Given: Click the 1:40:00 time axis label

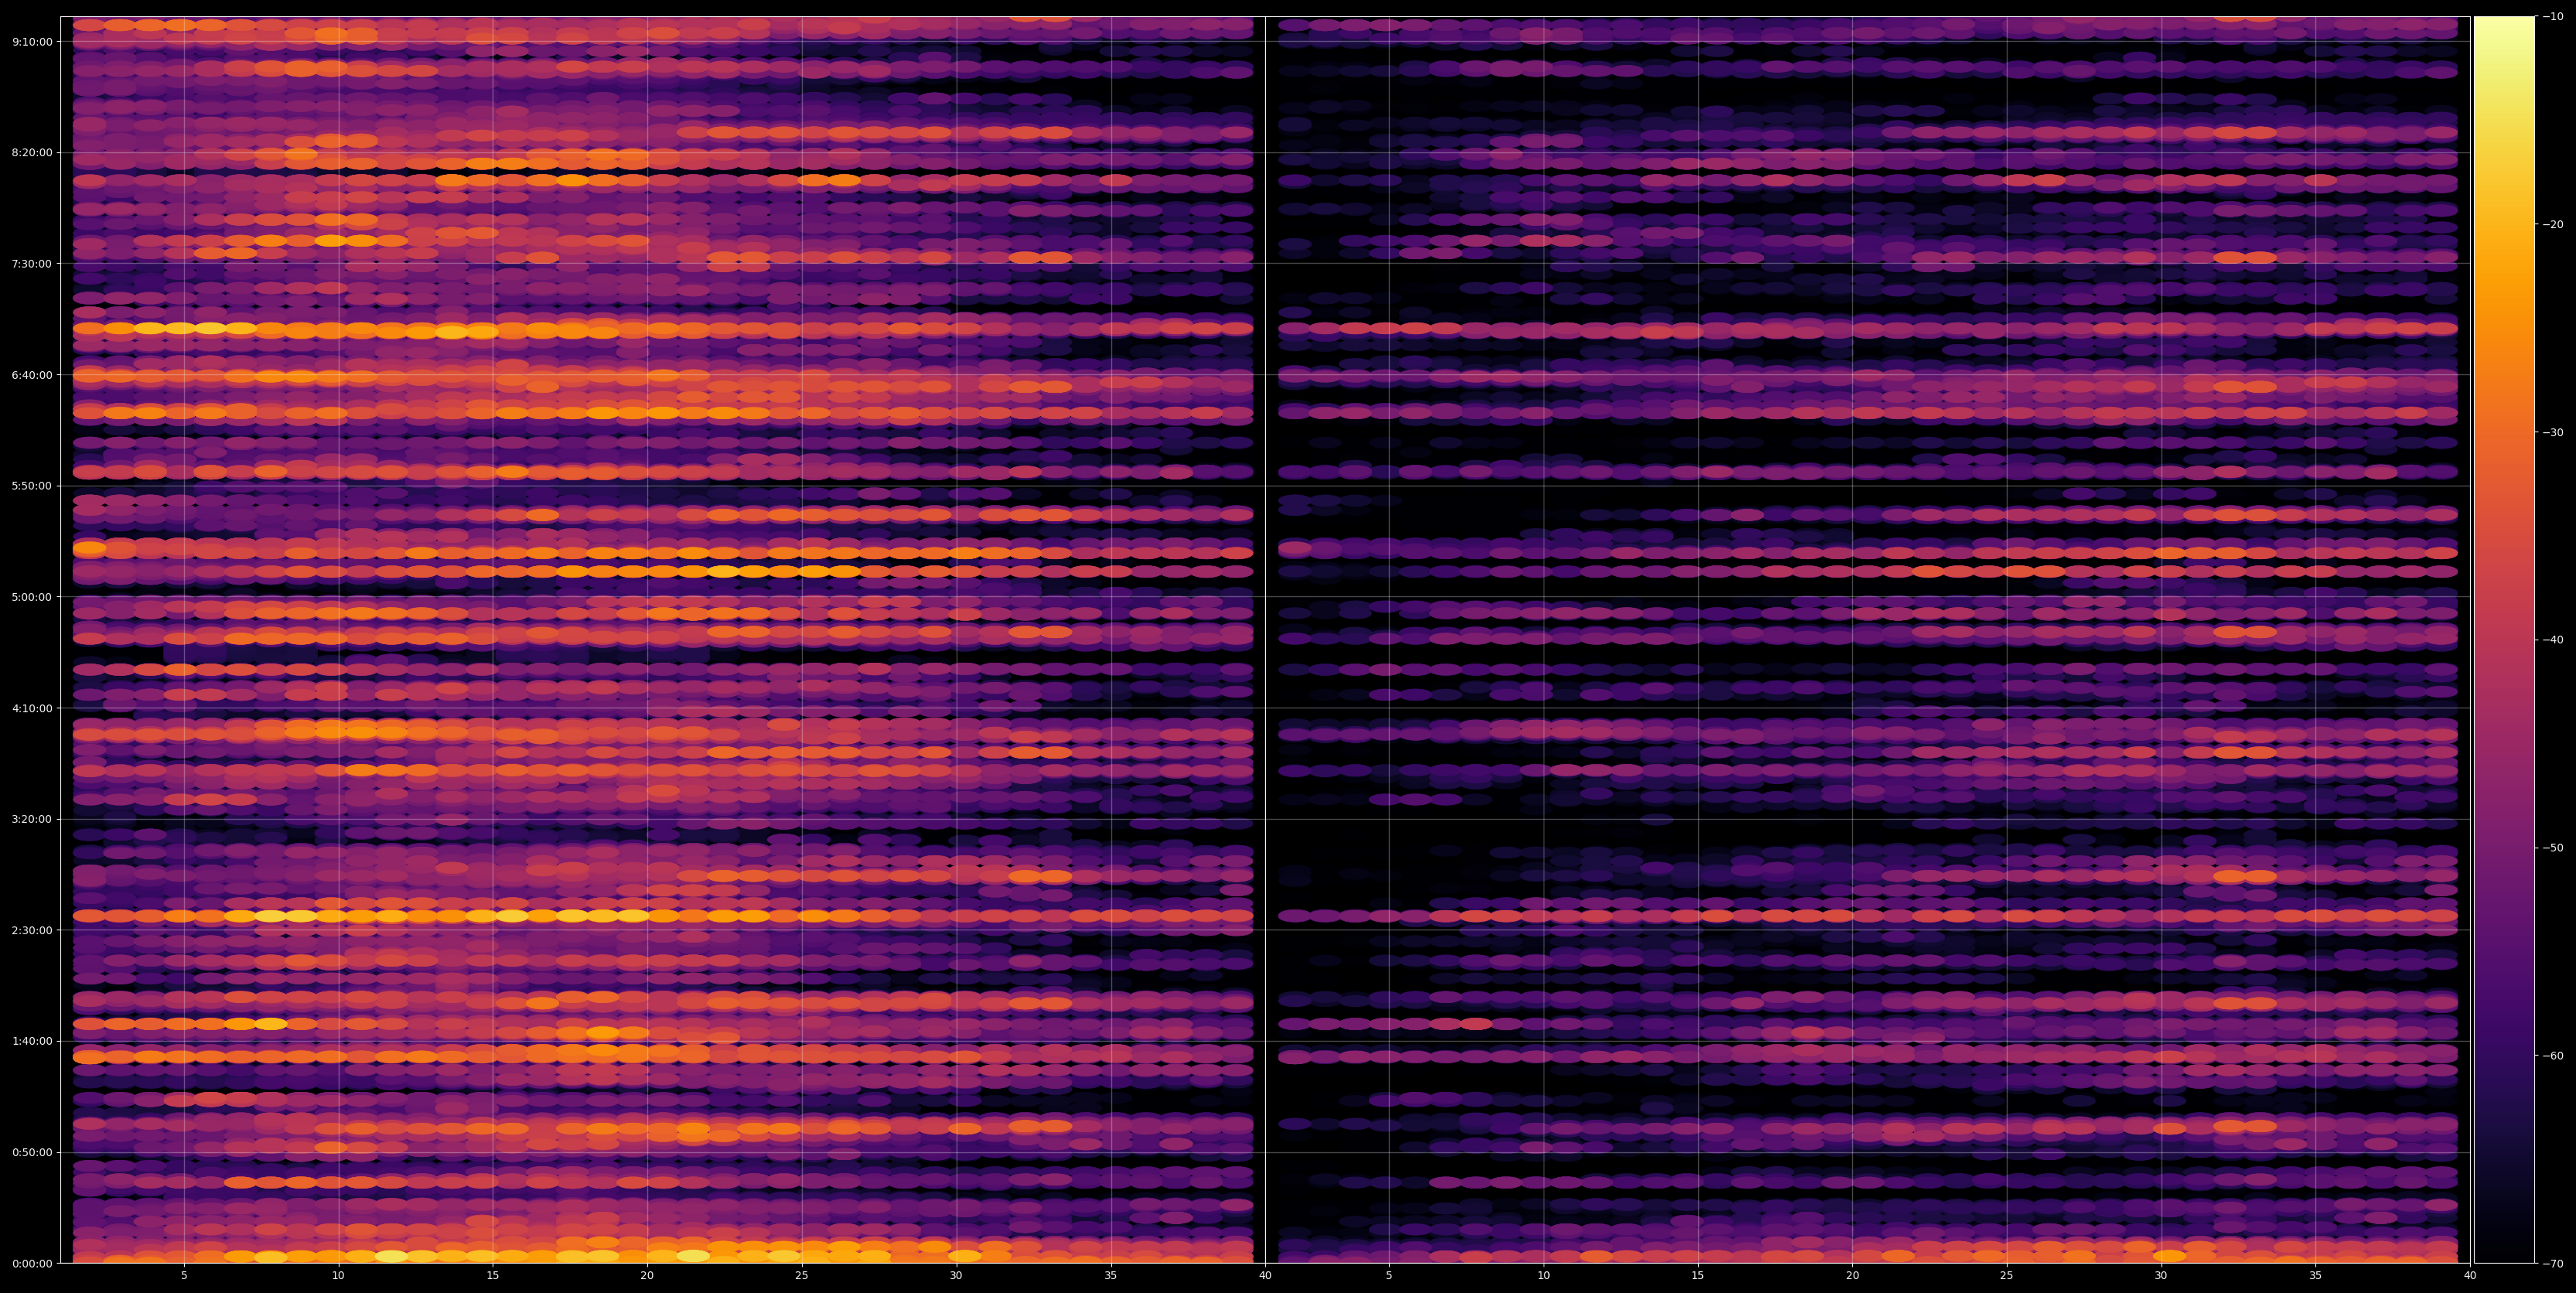Looking at the screenshot, I should tap(32, 1041).
